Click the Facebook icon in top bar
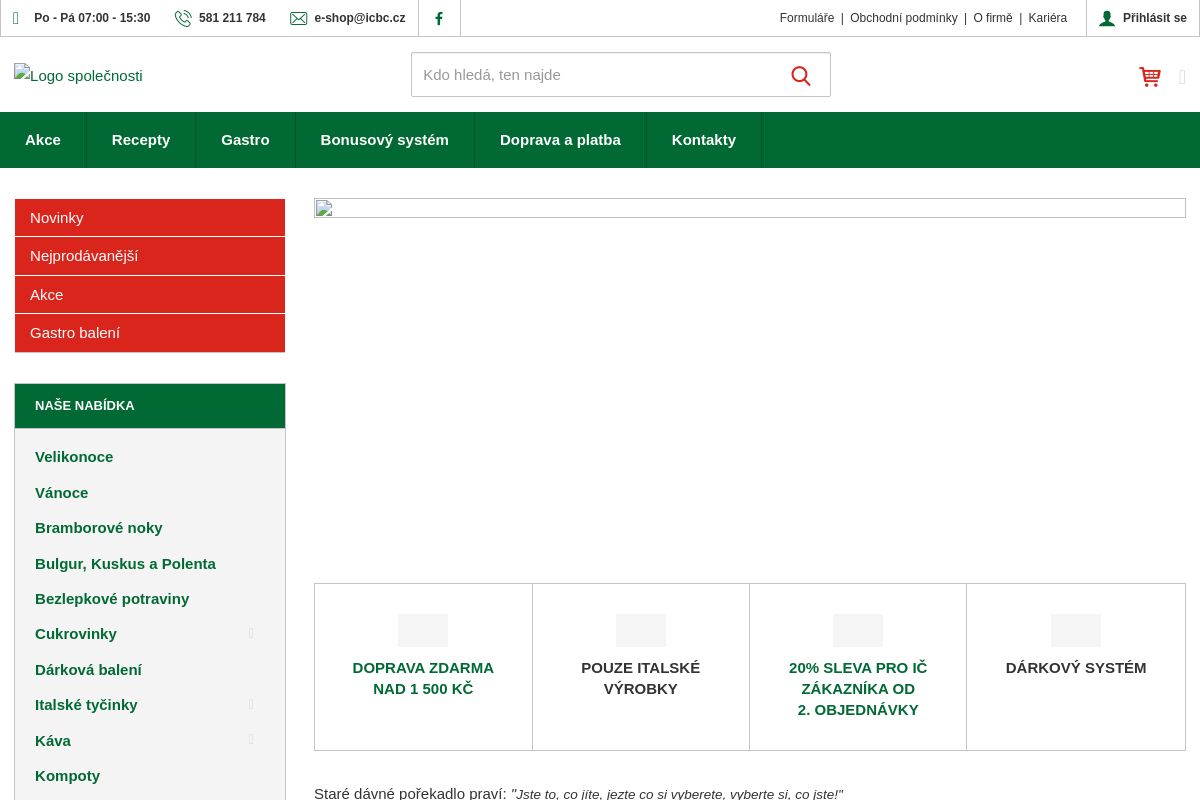 pyautogui.click(x=438, y=18)
